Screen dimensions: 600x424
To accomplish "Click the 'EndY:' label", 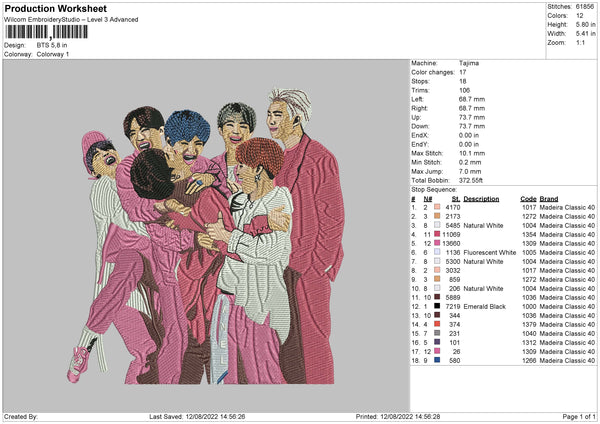I will (420, 144).
